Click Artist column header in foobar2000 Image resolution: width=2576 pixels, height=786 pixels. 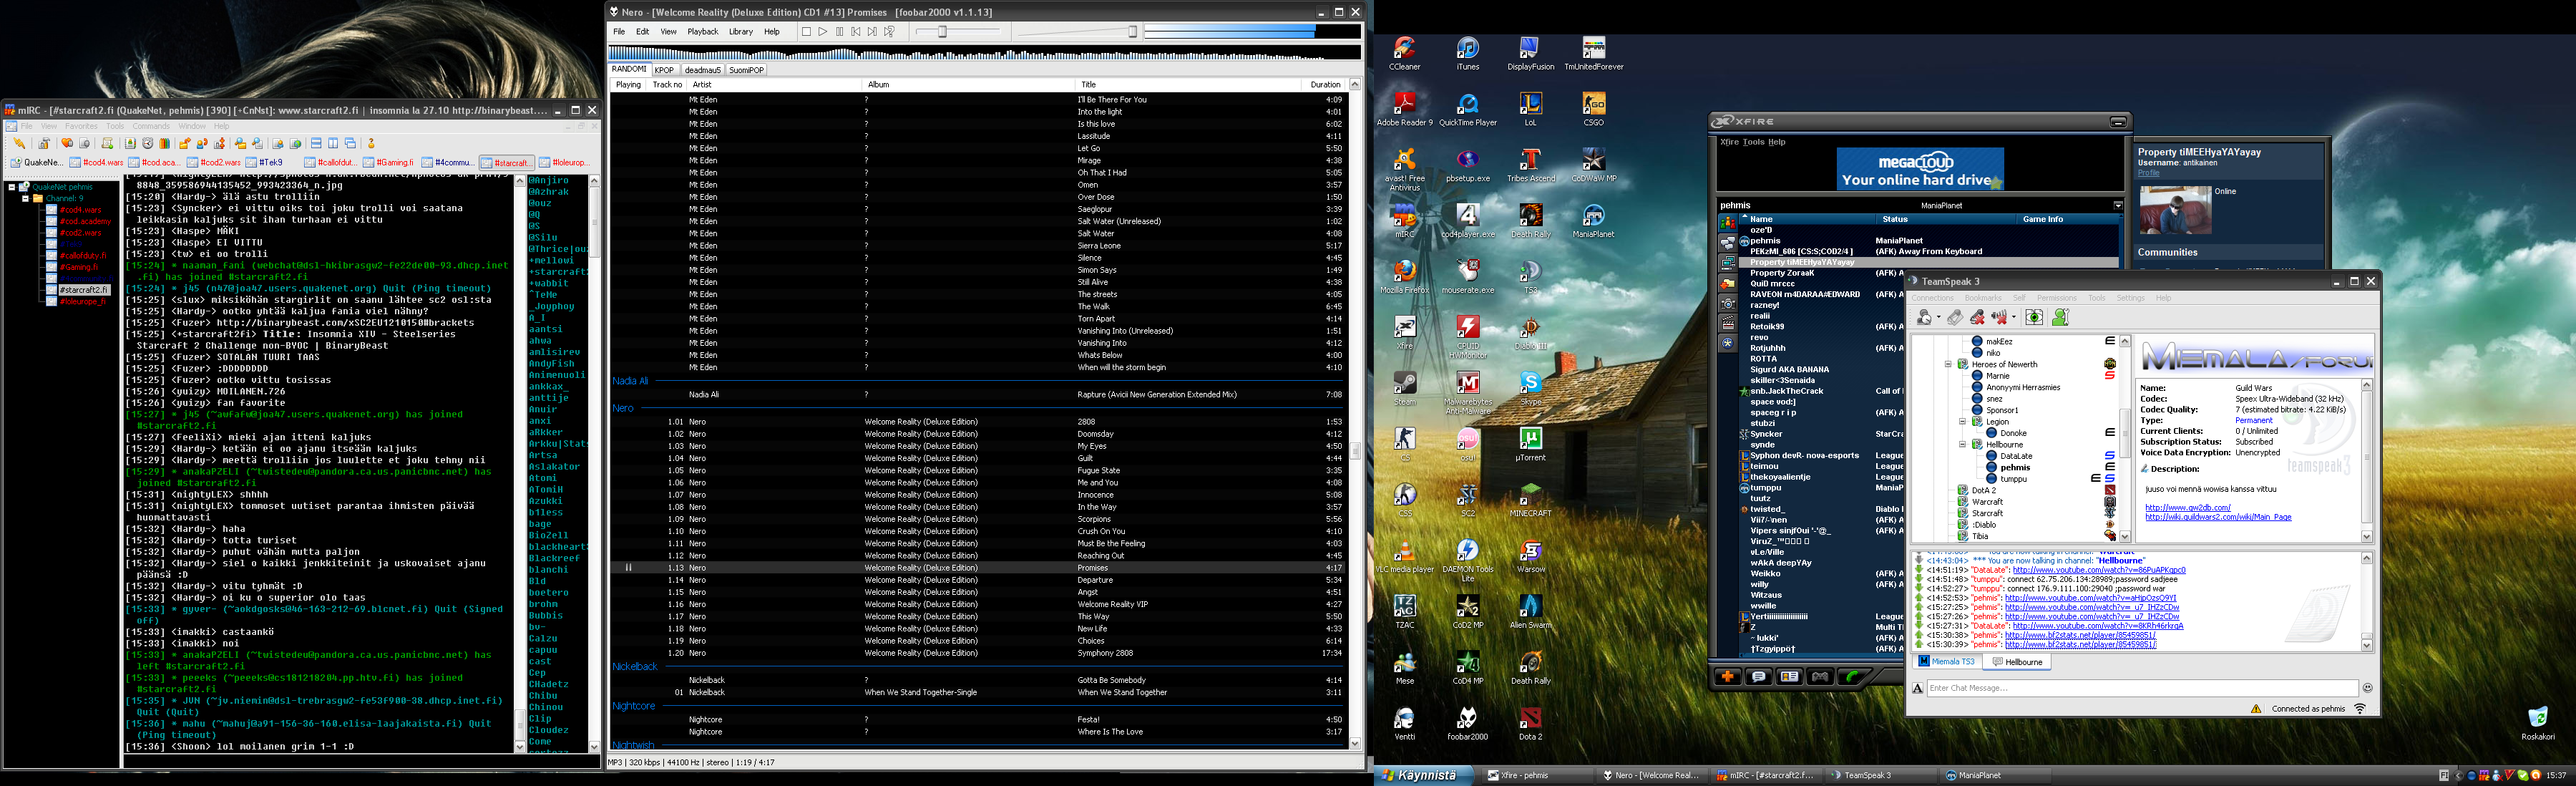pyautogui.click(x=774, y=85)
